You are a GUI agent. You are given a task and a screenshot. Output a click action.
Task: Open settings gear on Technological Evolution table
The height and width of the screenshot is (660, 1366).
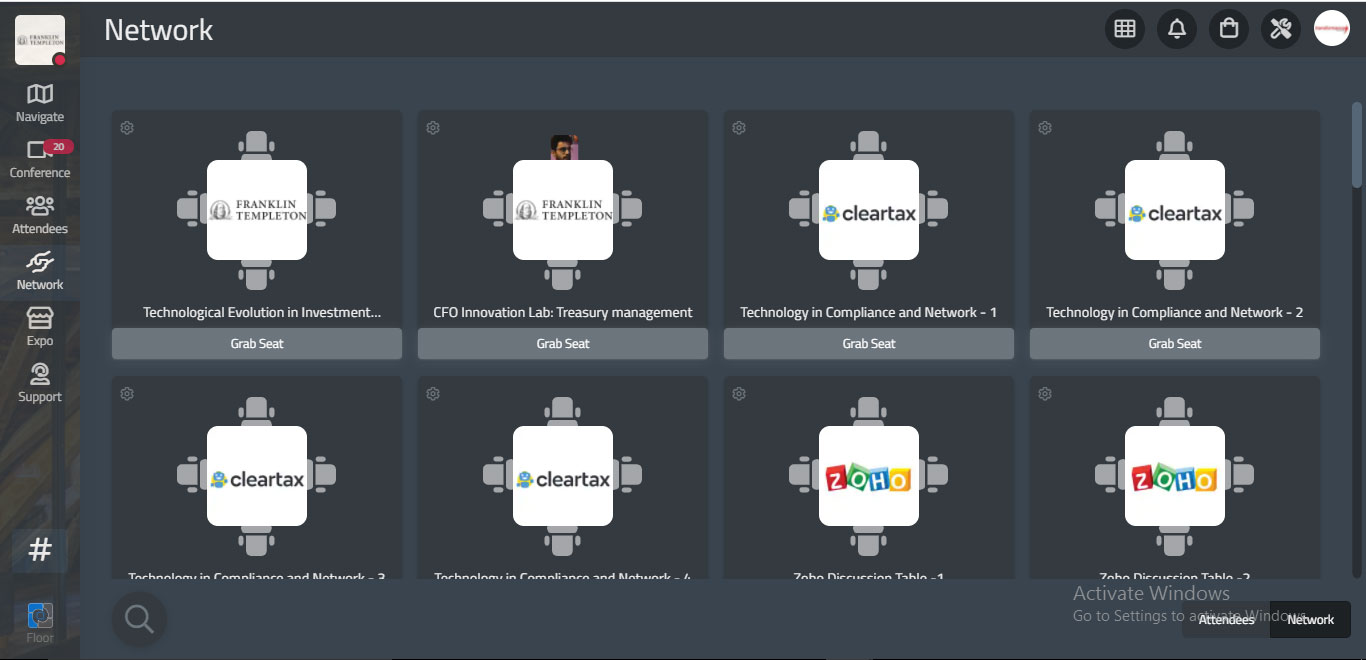click(127, 128)
